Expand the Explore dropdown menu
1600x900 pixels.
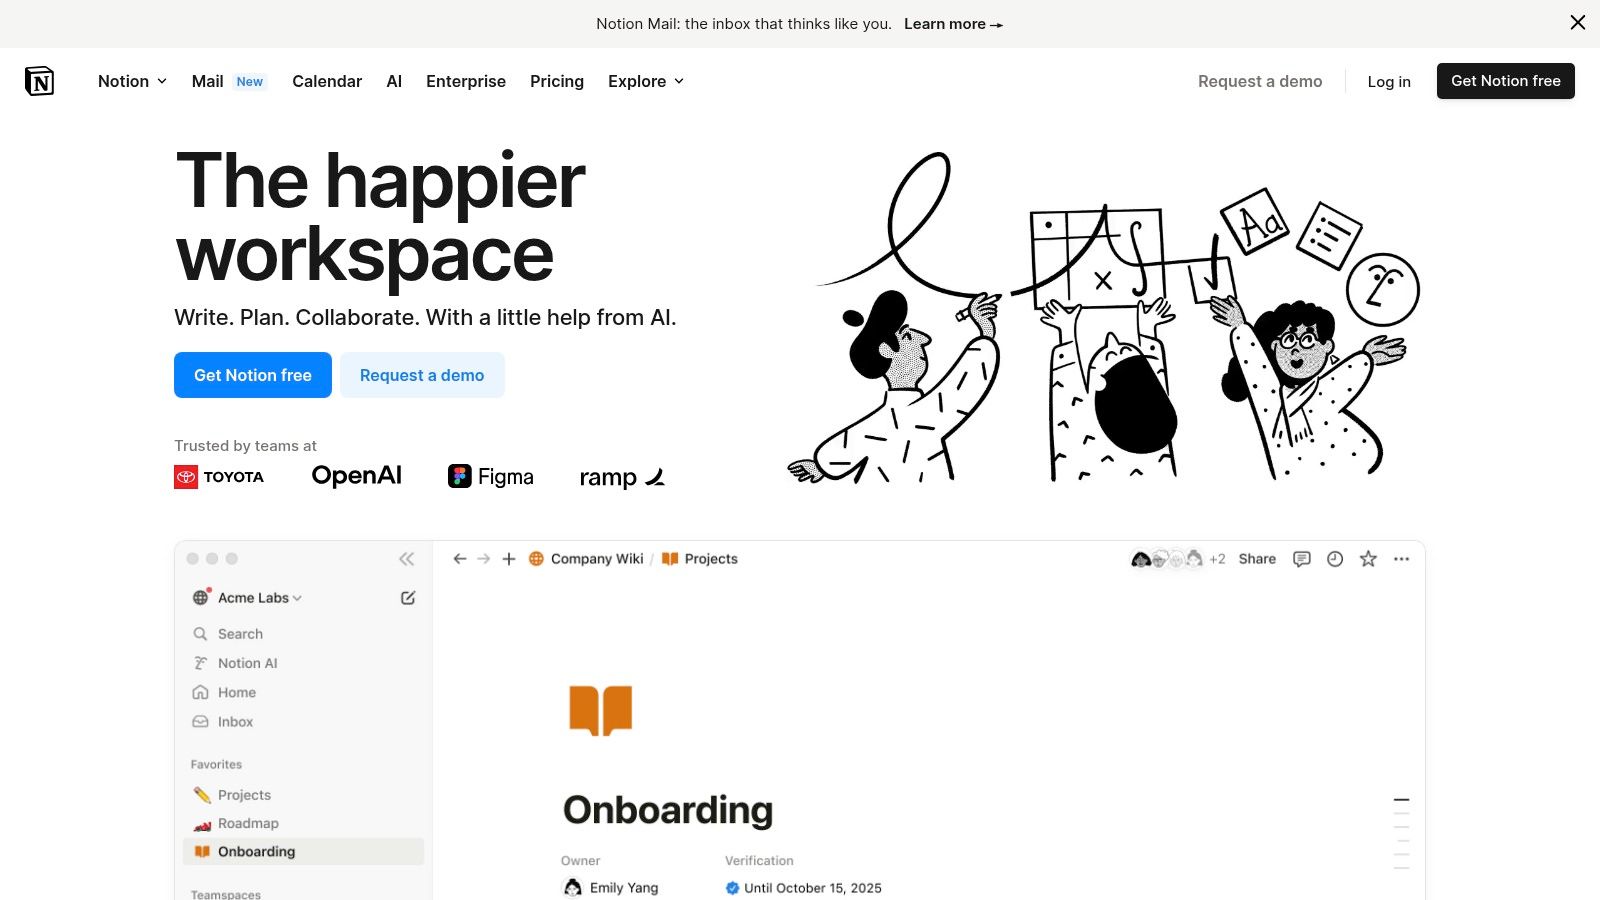tap(646, 81)
